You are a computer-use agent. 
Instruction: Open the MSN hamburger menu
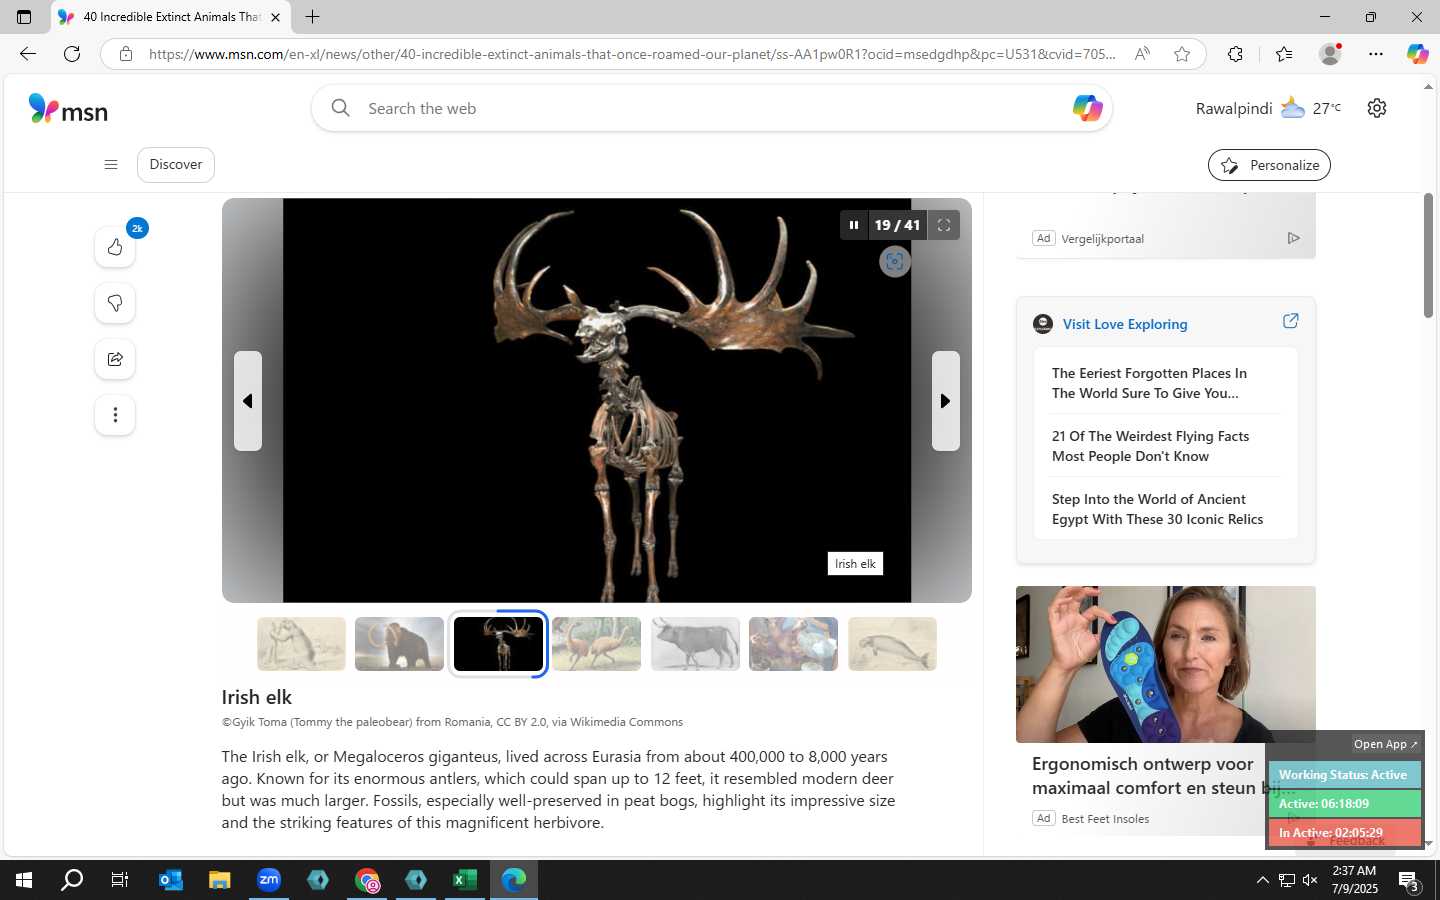pyautogui.click(x=111, y=165)
